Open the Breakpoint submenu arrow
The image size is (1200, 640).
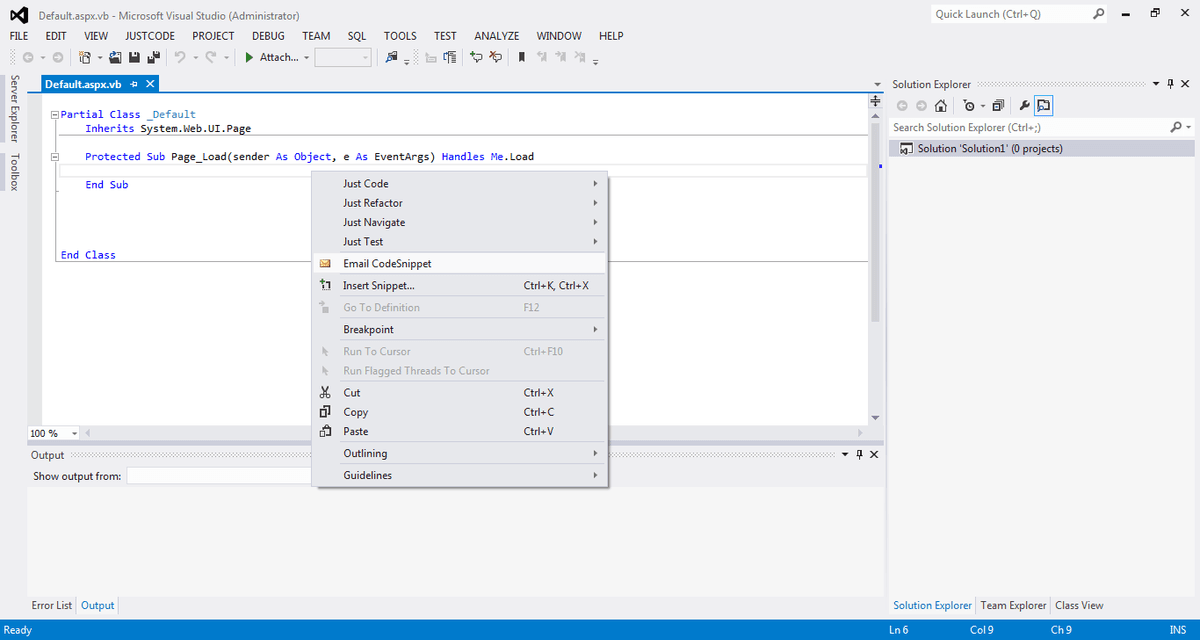[x=594, y=329]
